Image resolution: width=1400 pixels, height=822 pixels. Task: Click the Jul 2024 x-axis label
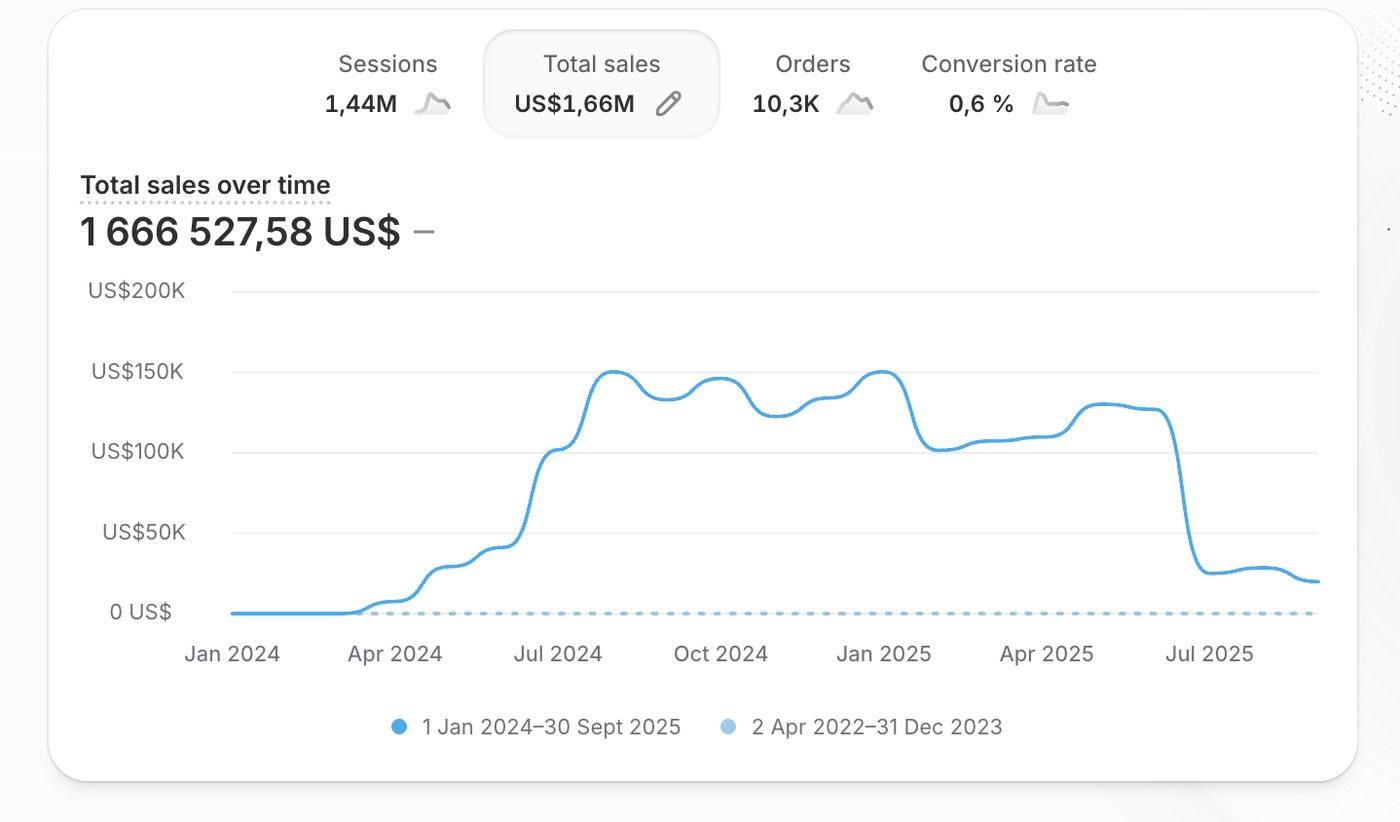coord(557,654)
